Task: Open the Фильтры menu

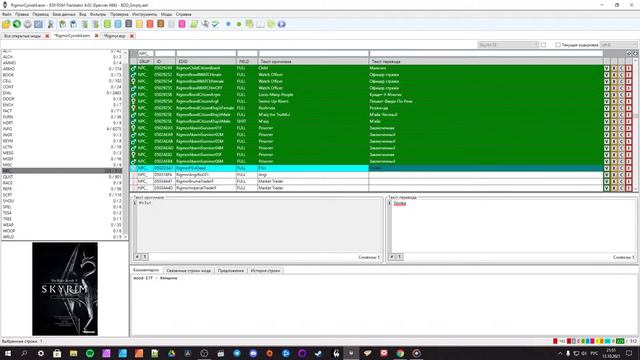Action: point(98,14)
